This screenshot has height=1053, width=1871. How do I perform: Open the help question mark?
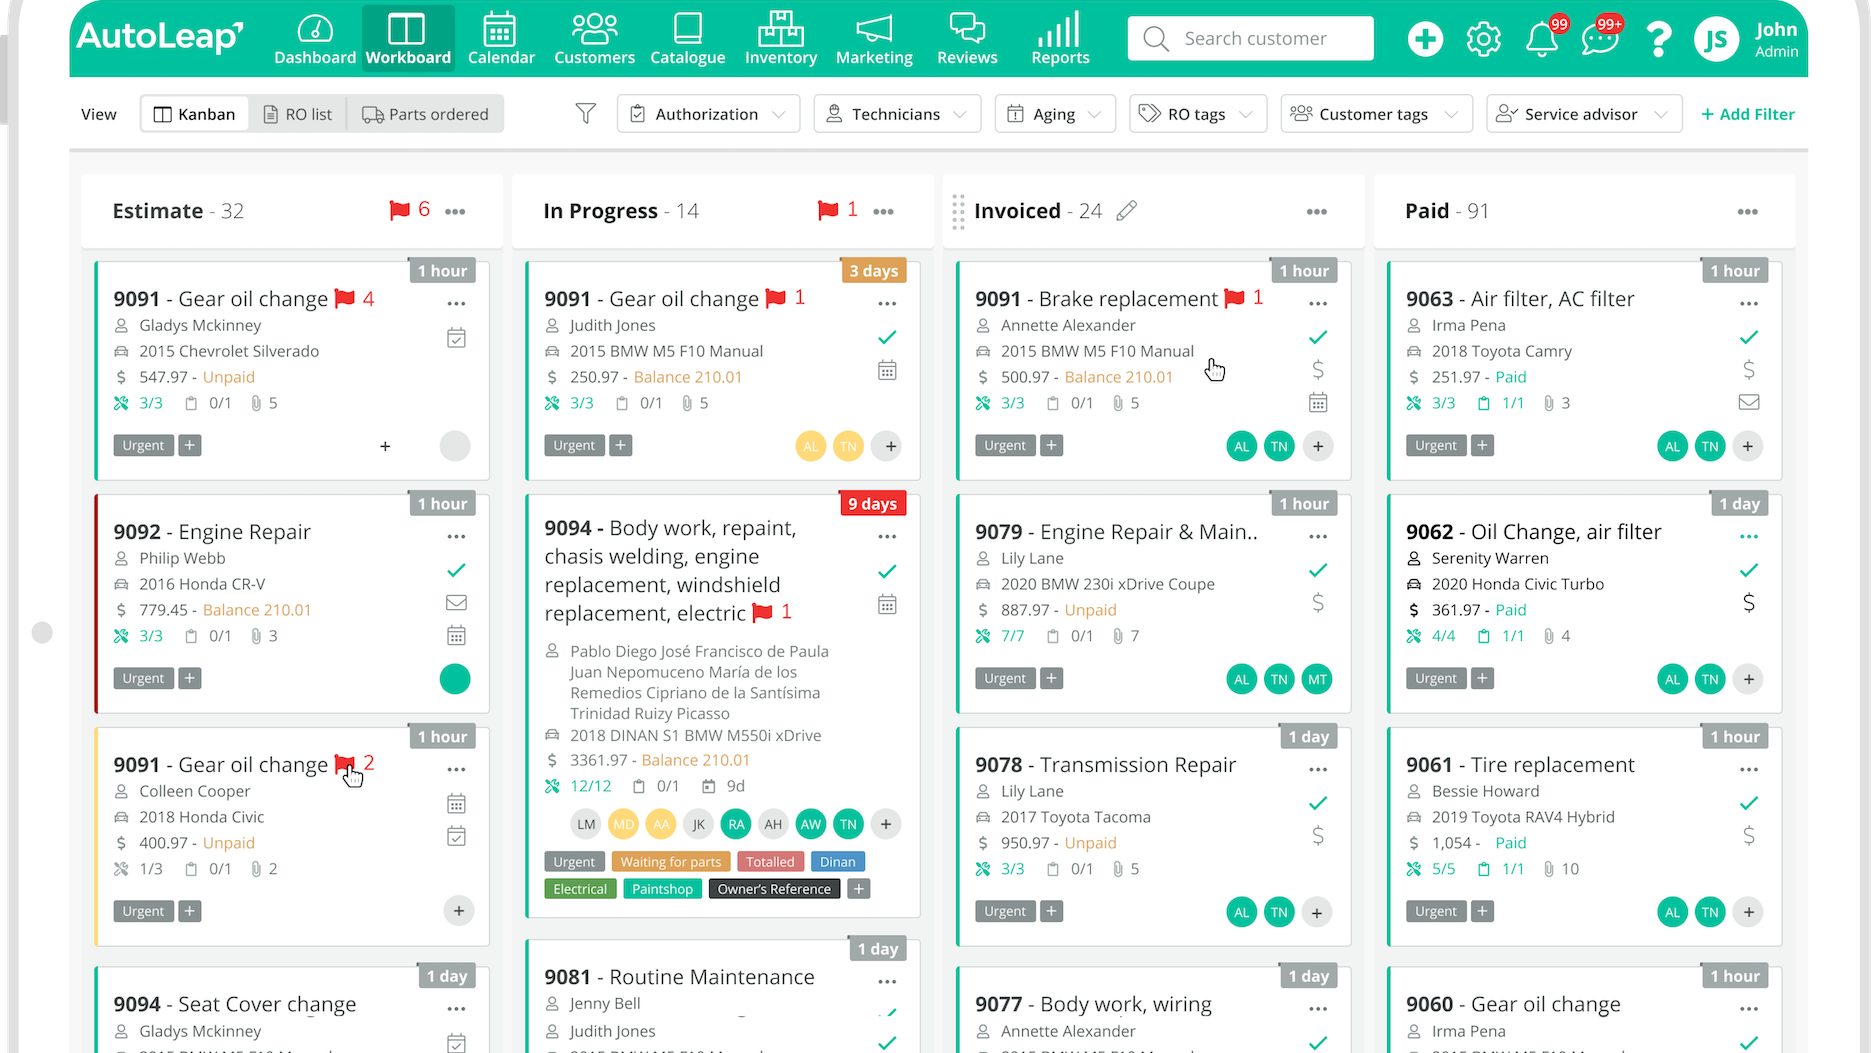[1658, 39]
